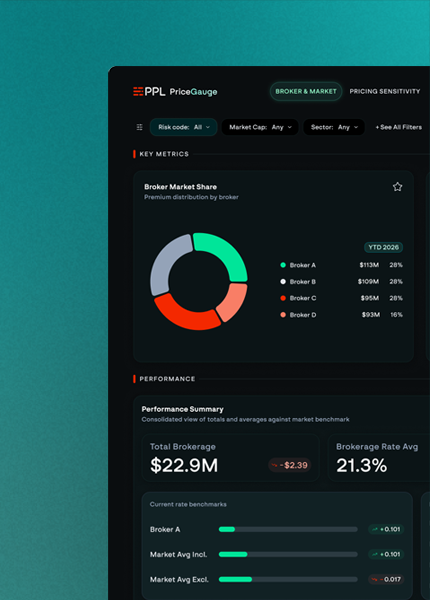430x600 pixels.
Task: Select Broker D legend entry
Action: click(x=298, y=315)
